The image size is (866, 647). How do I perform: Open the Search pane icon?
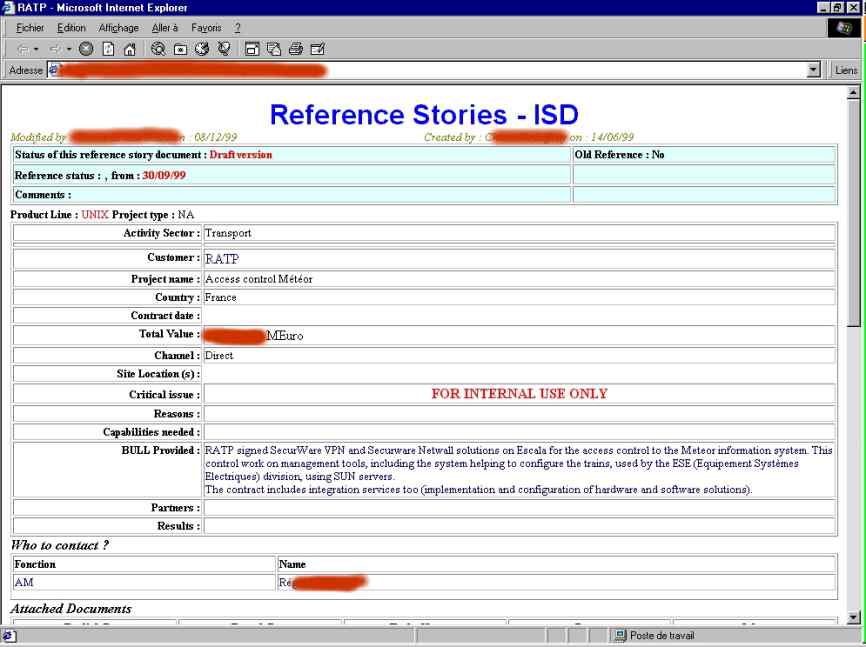tap(158, 49)
